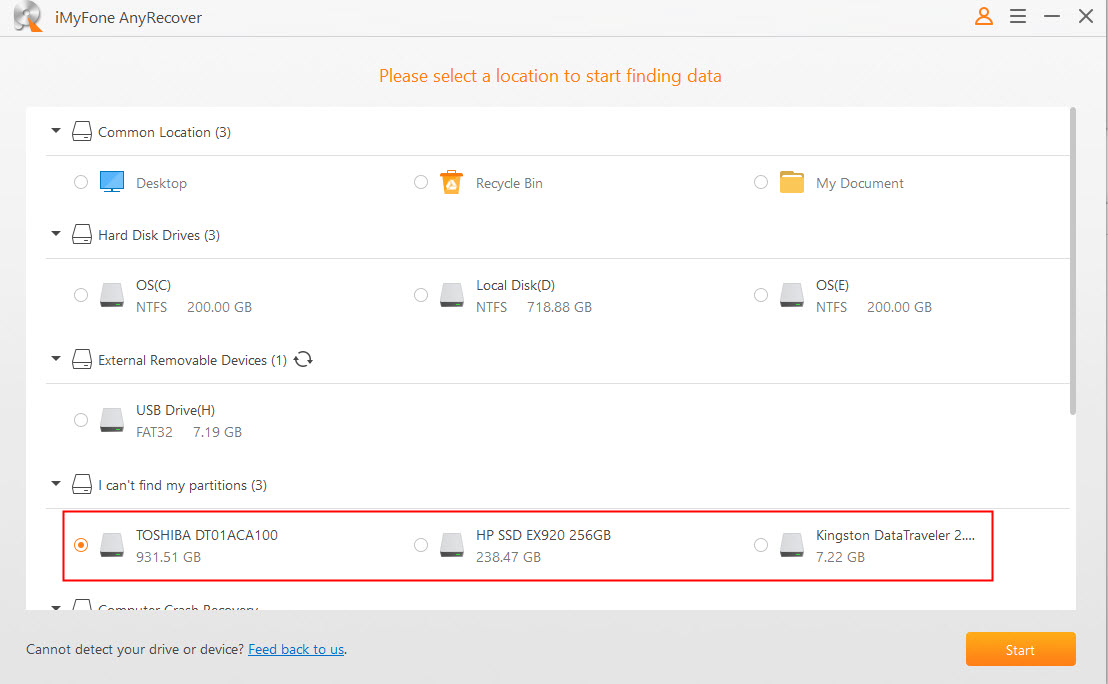Click the HP SSD EX920 drive icon

(452, 545)
